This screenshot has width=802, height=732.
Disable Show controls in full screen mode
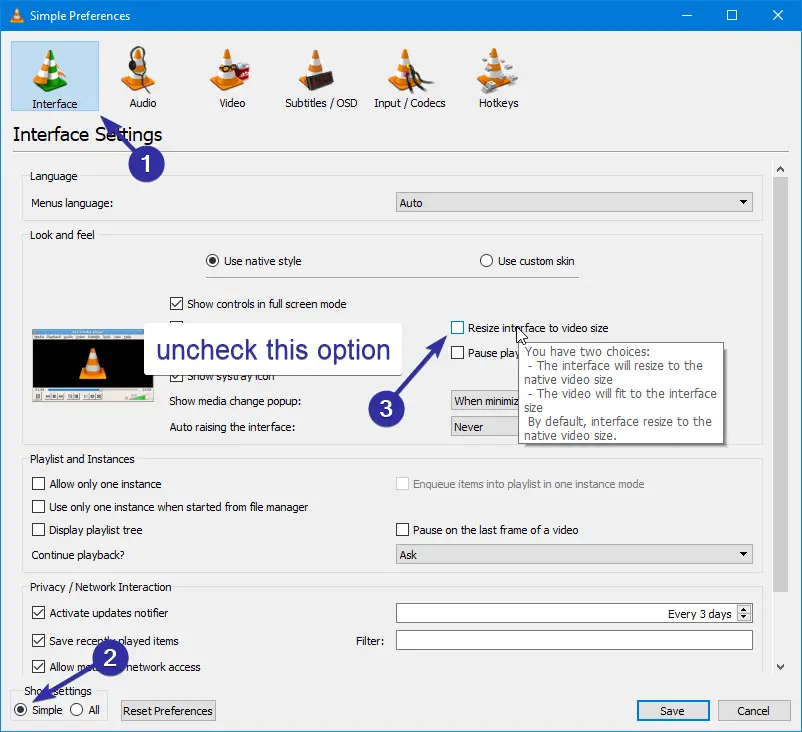click(x=177, y=304)
